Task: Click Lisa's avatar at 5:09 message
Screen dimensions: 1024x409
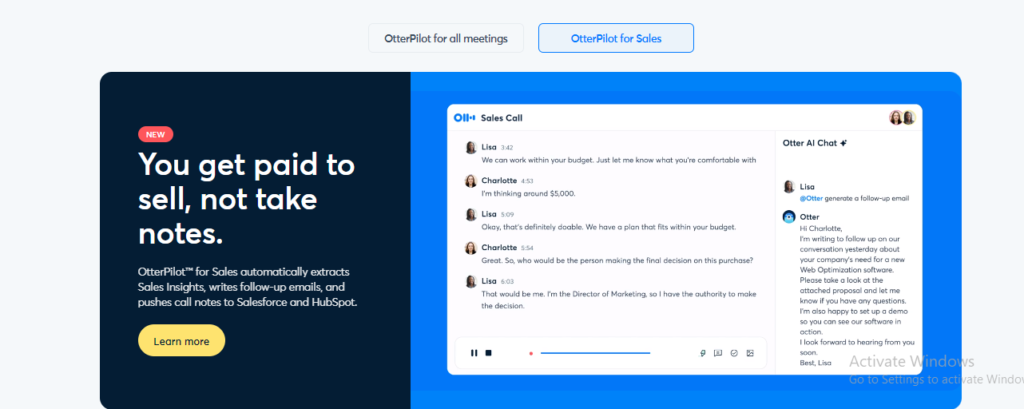Action: [x=470, y=214]
